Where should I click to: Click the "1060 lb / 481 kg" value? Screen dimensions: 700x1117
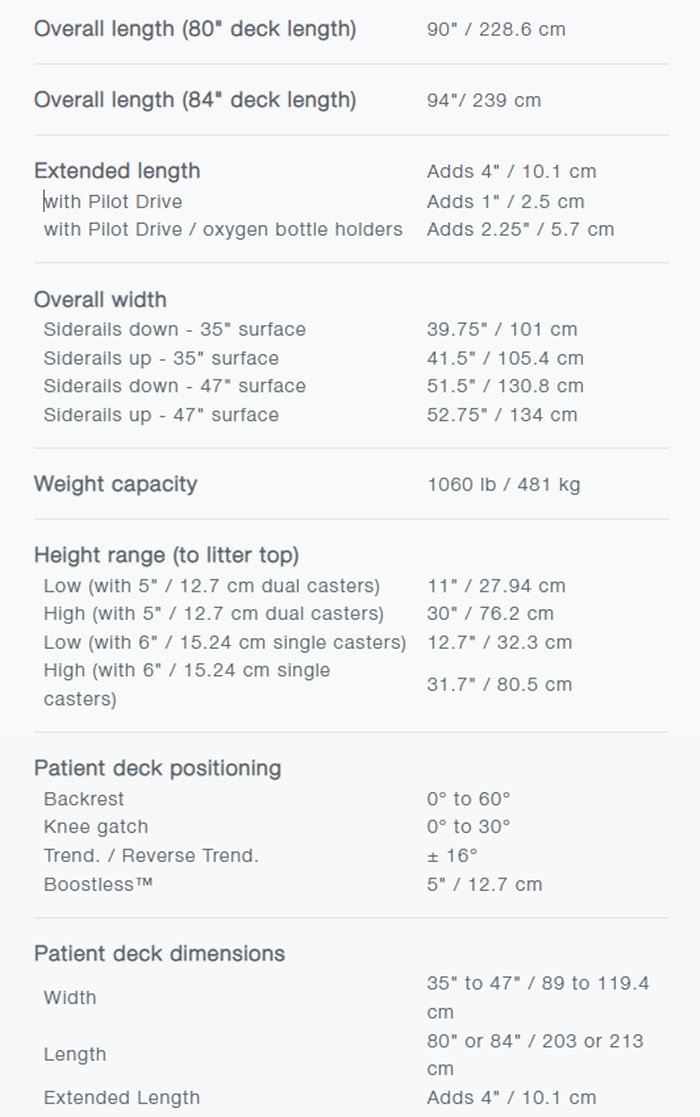pos(503,485)
